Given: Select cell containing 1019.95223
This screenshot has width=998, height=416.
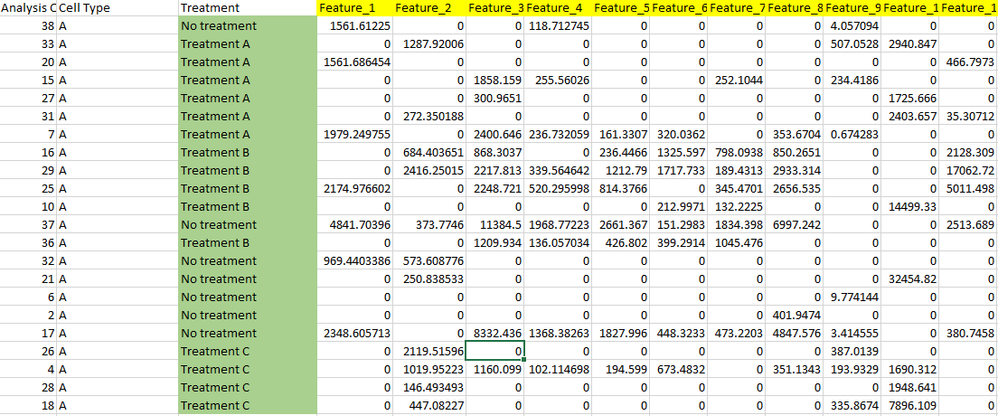Looking at the screenshot, I should [x=429, y=370].
